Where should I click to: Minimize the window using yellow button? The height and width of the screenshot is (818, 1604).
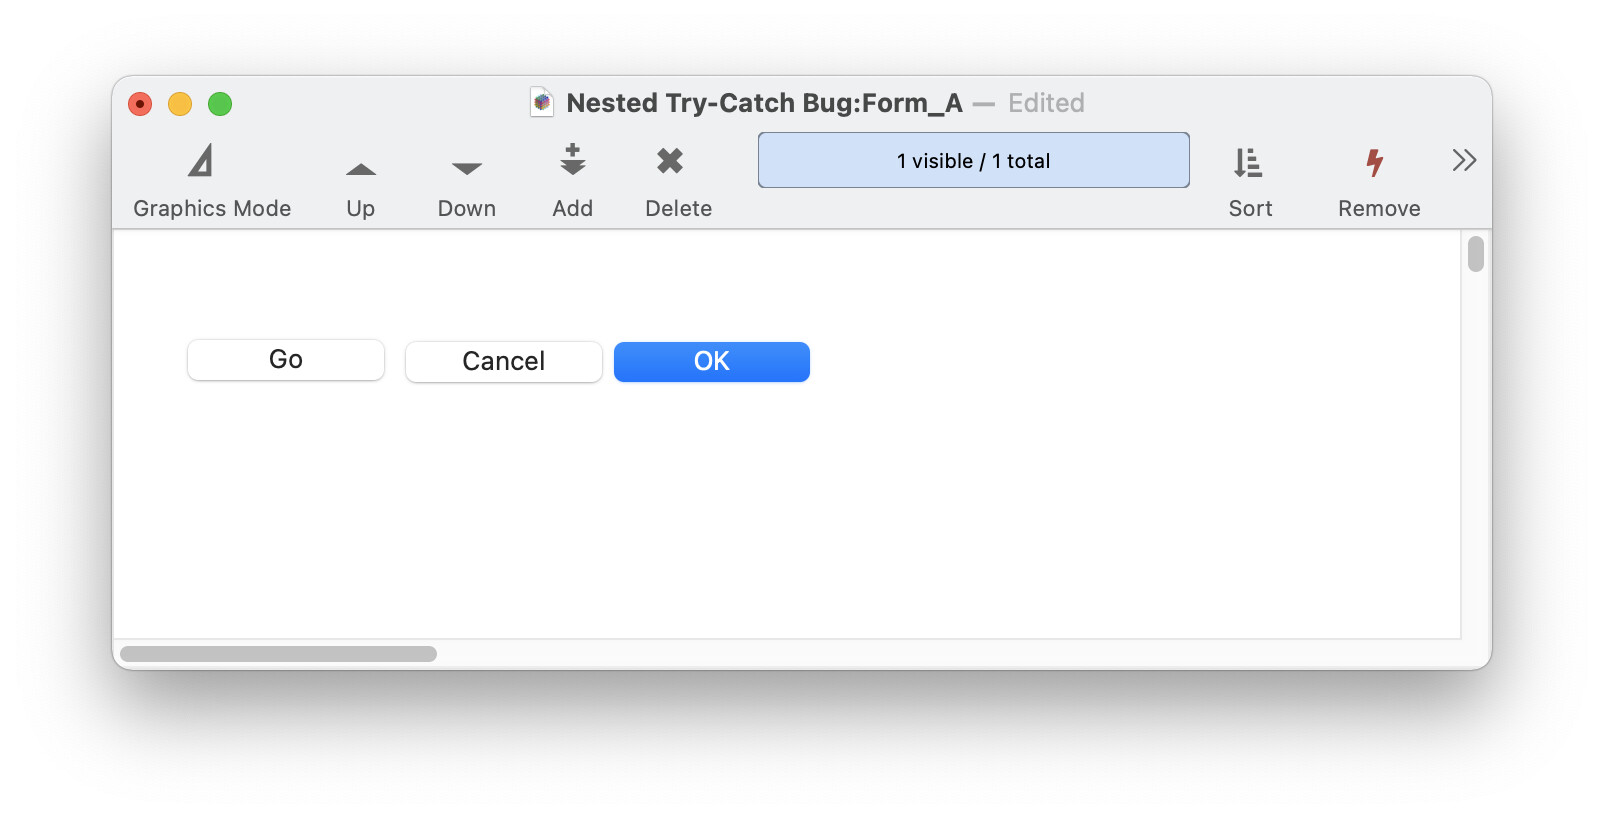pos(180,104)
